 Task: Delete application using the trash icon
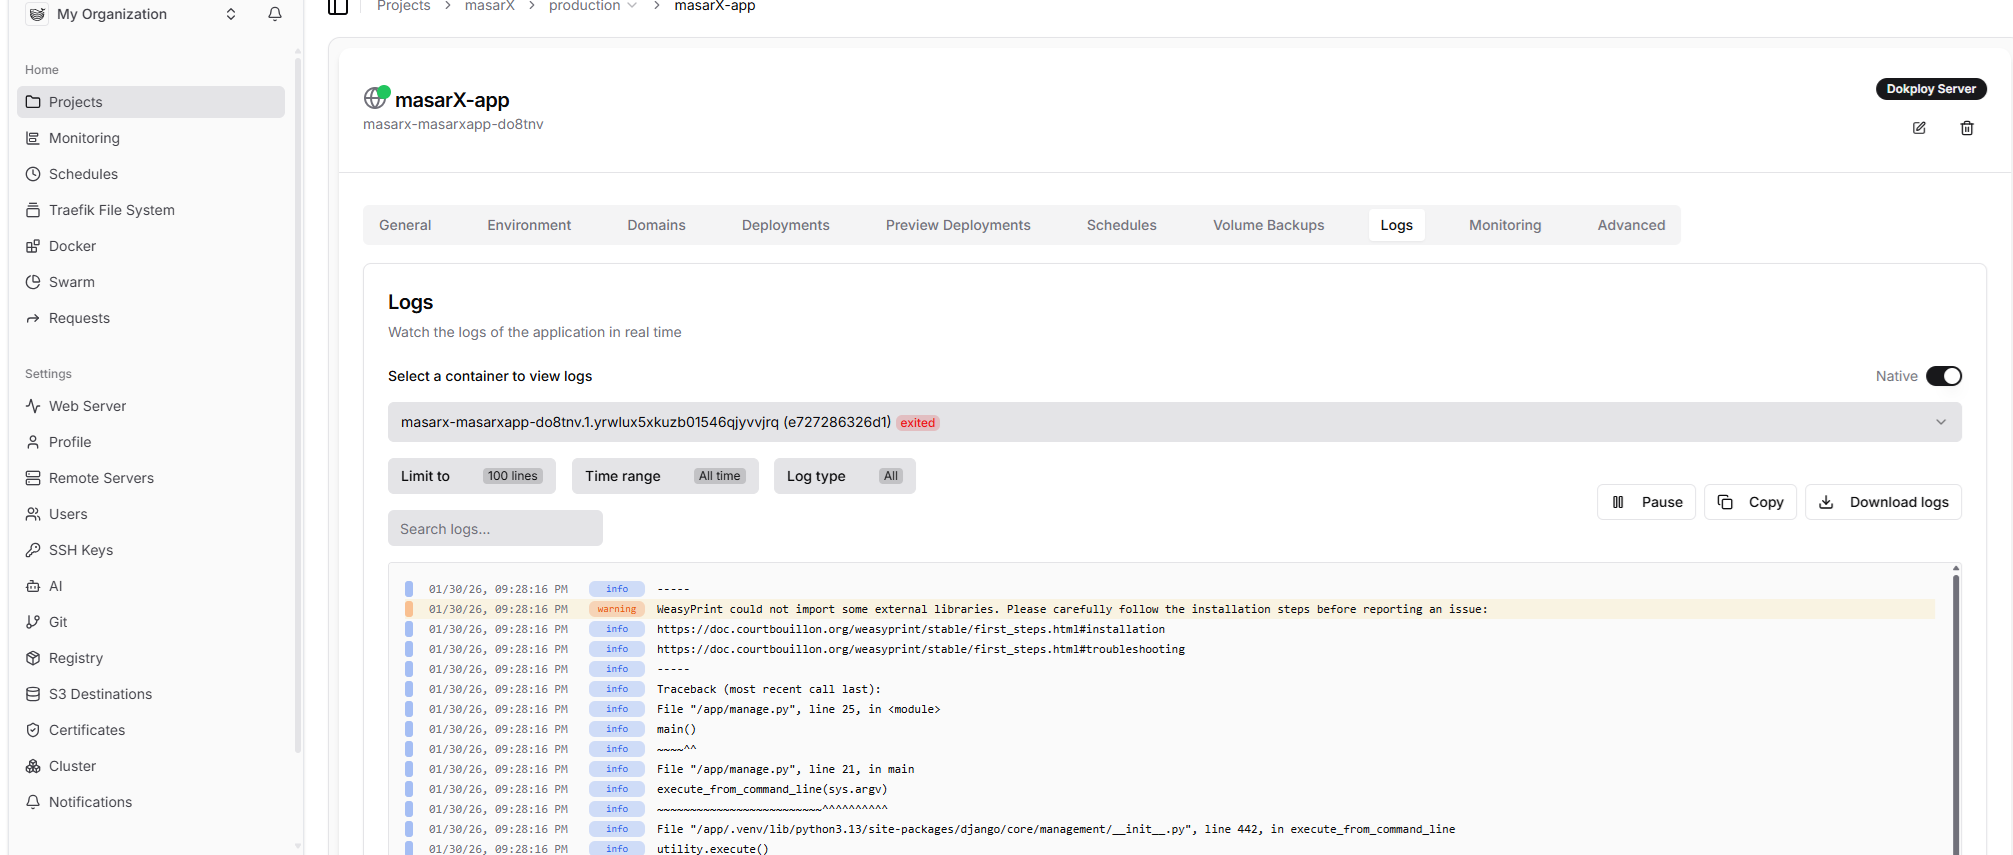point(1966,128)
